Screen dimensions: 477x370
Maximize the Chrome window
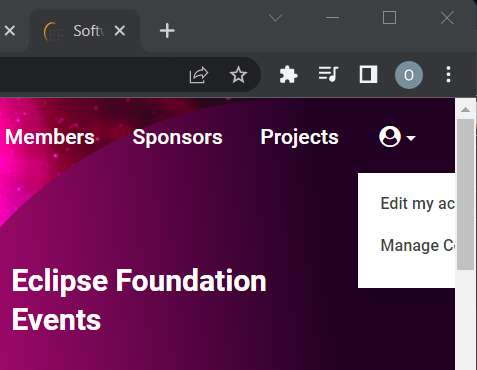tap(389, 18)
